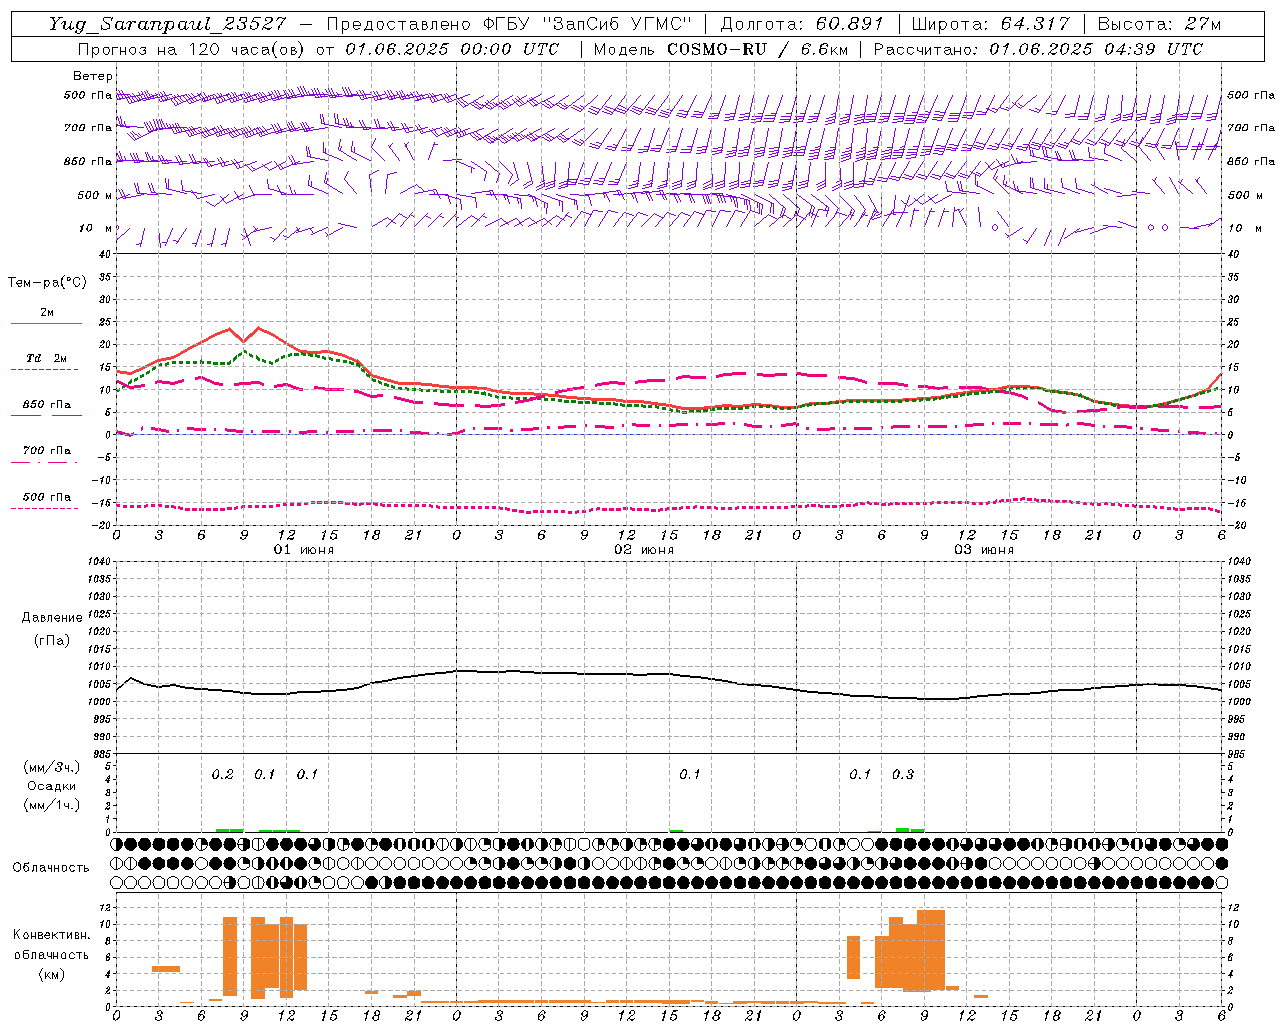Select the 850 гПа wind level label on left
1280x1024 pixels.
(88, 161)
